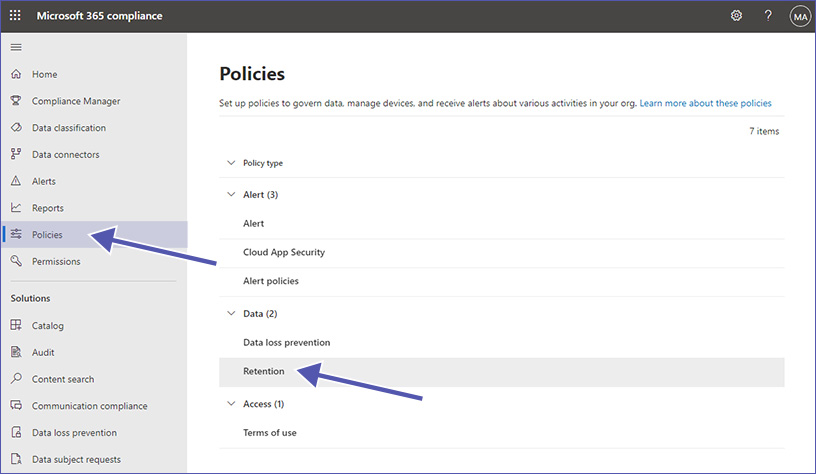Open the Alert policy row

502,224
